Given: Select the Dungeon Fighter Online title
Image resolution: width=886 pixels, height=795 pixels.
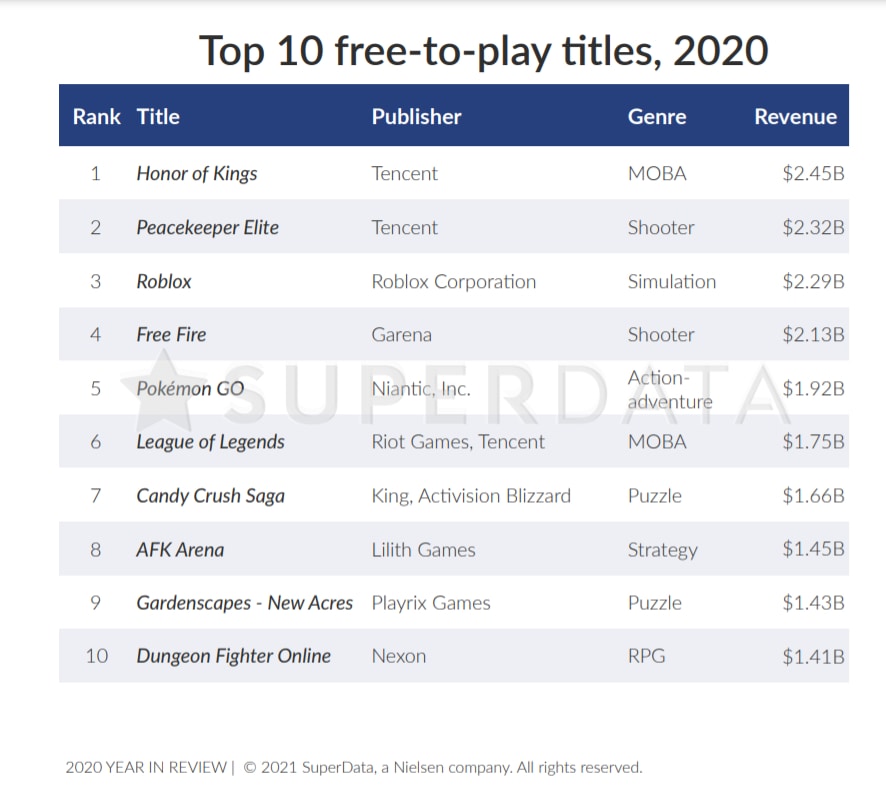Looking at the screenshot, I should [233, 657].
